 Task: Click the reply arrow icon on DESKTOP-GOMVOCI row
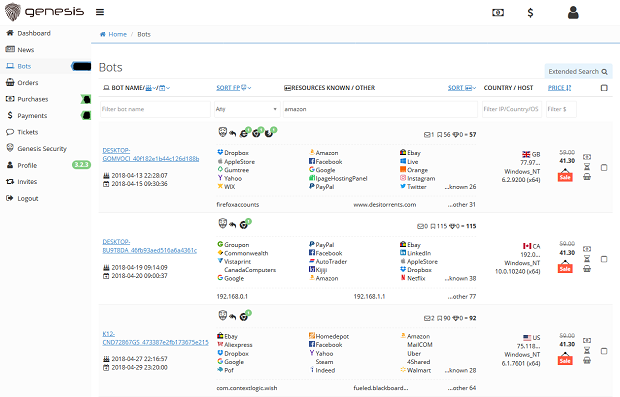pos(232,134)
